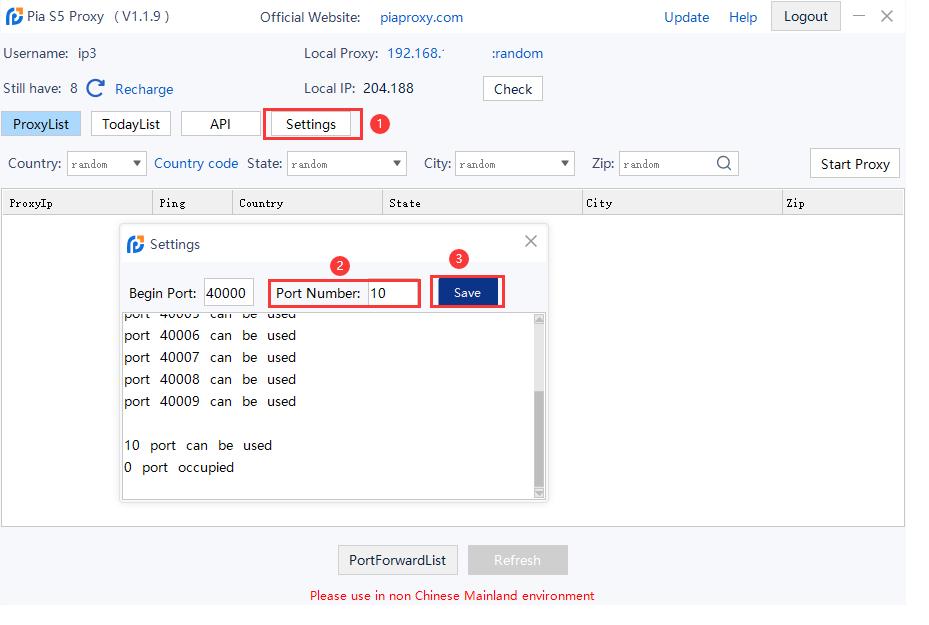Viewport: 929px width, 625px height.
Task: Minimize the Pia S5 Proxy window
Action: pyautogui.click(x=859, y=16)
